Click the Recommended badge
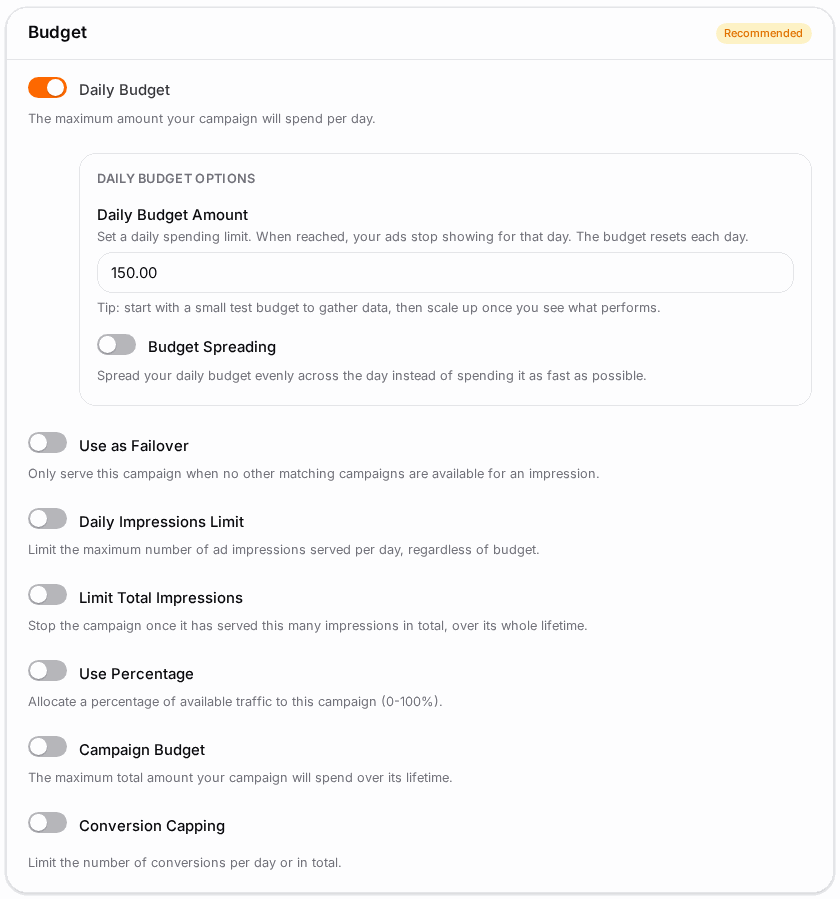Viewport: 840px width, 899px height. point(763,33)
